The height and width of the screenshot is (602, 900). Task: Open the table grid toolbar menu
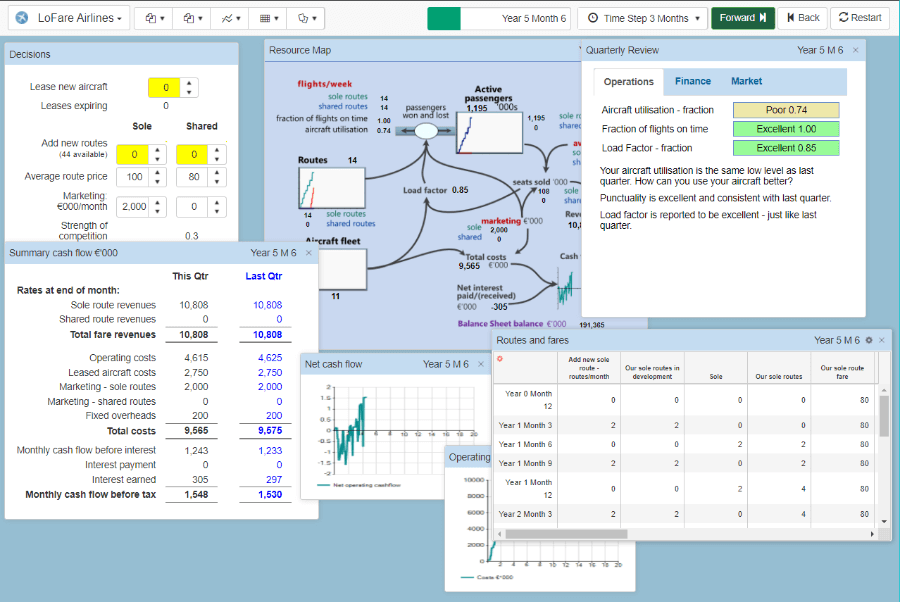267,18
